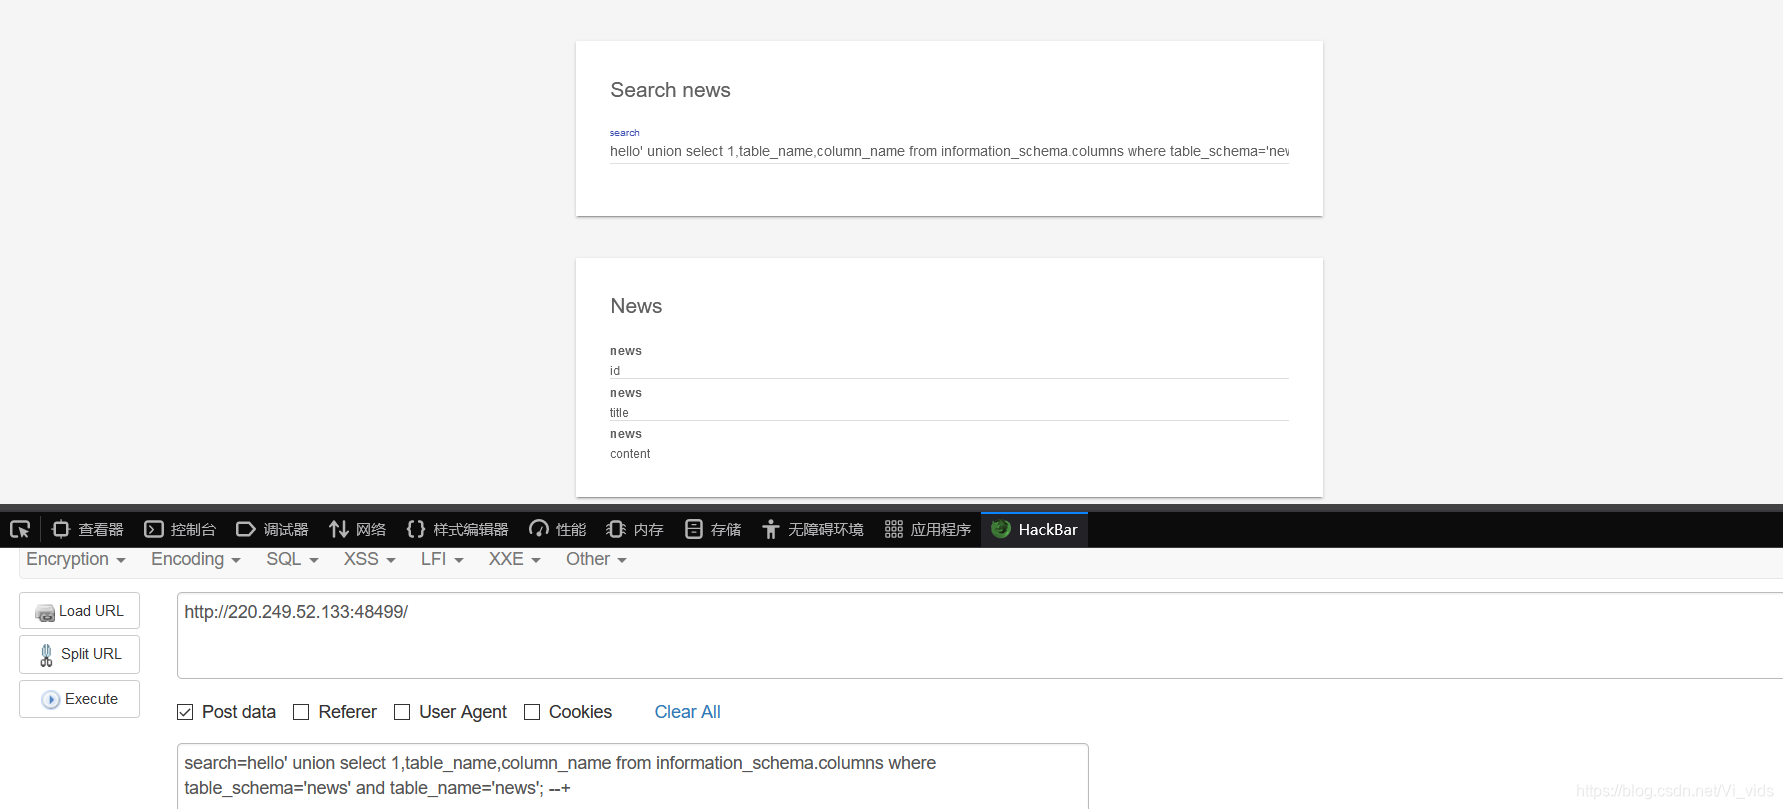Expand the XSS dropdown menu

(370, 559)
